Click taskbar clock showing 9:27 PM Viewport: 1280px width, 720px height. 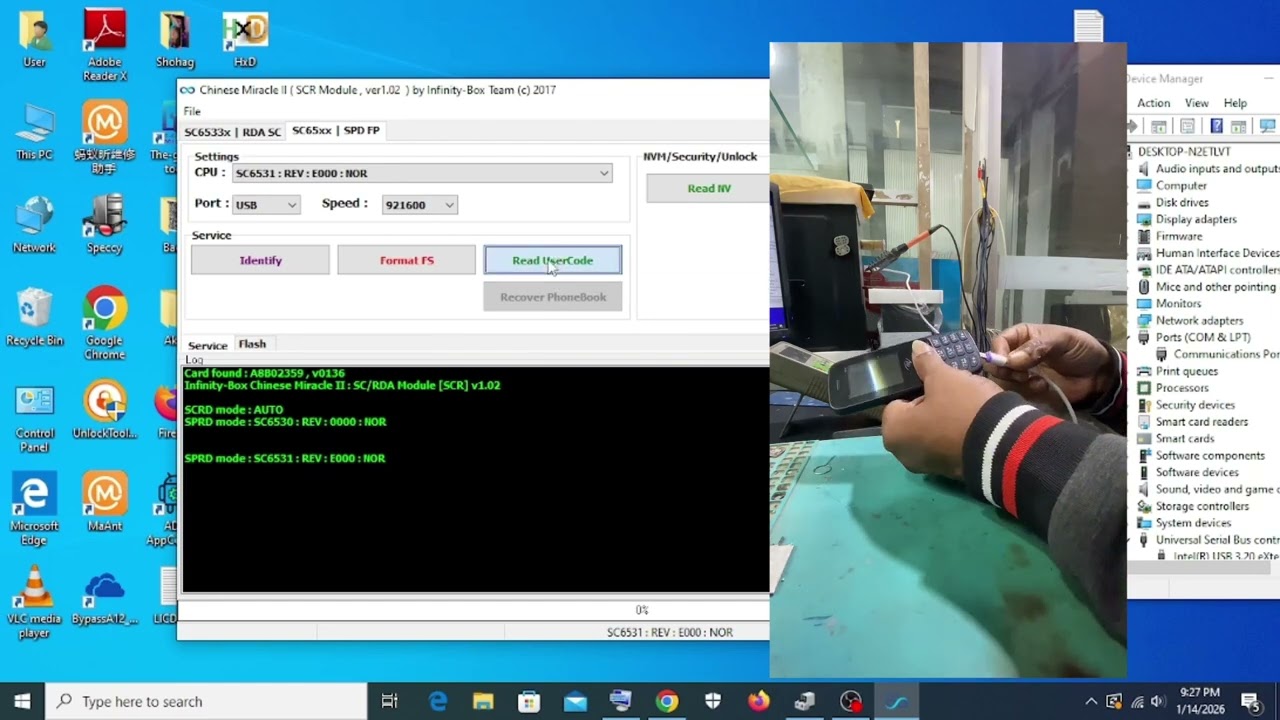(1200, 701)
